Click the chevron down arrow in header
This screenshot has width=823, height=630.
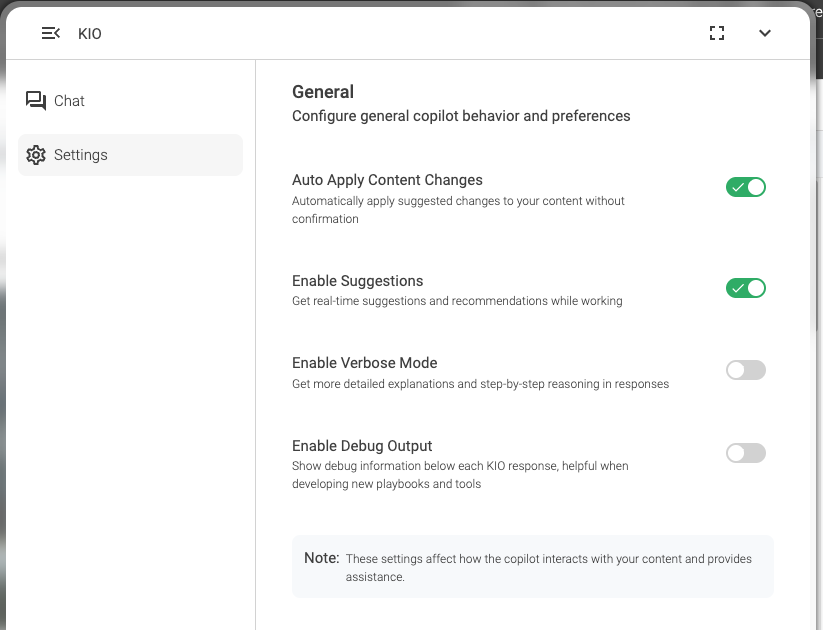[x=765, y=34]
